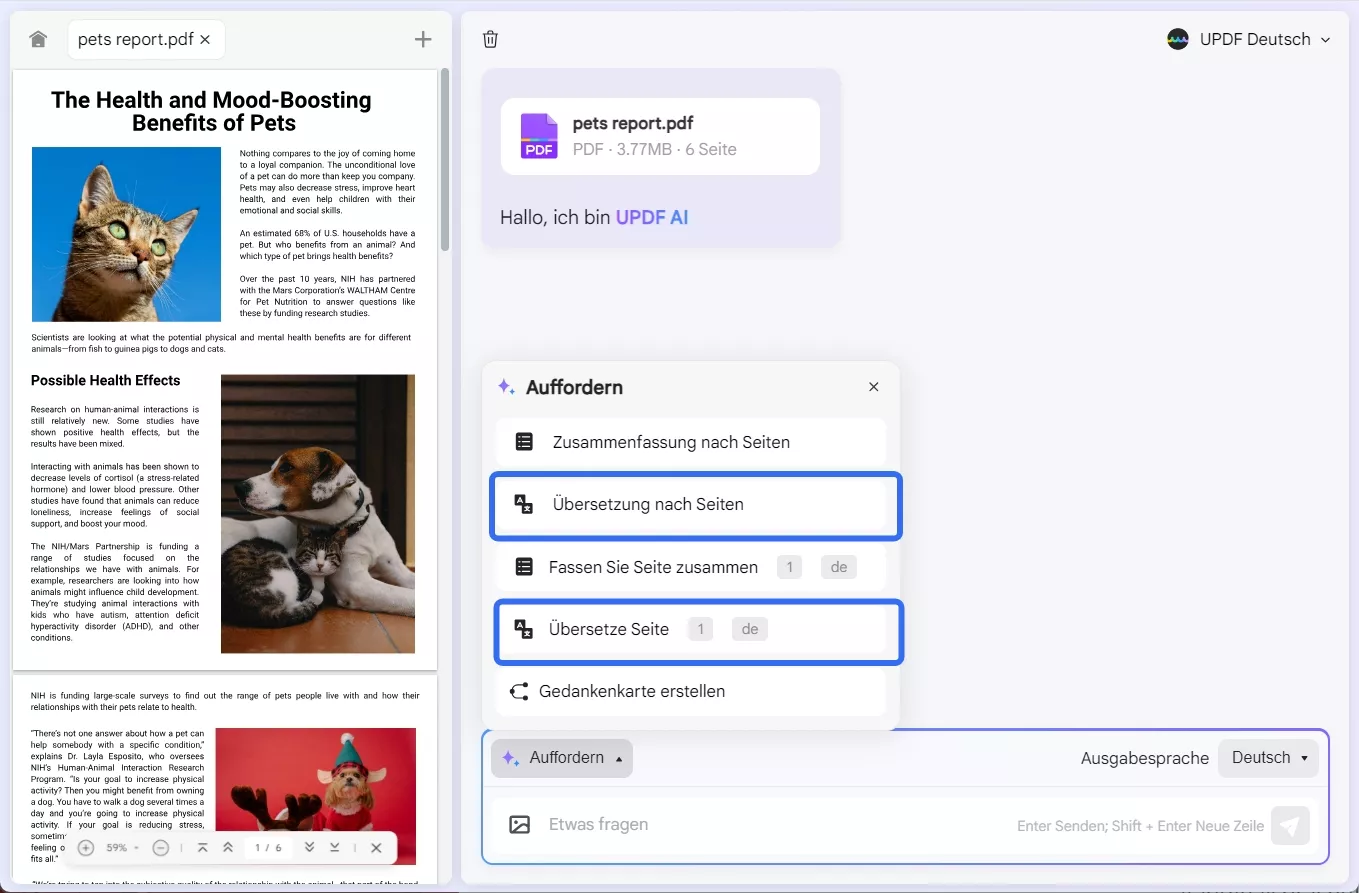The width and height of the screenshot is (1359, 893).
Task: Click the PDF vertical scrollbar
Action: pos(445,160)
